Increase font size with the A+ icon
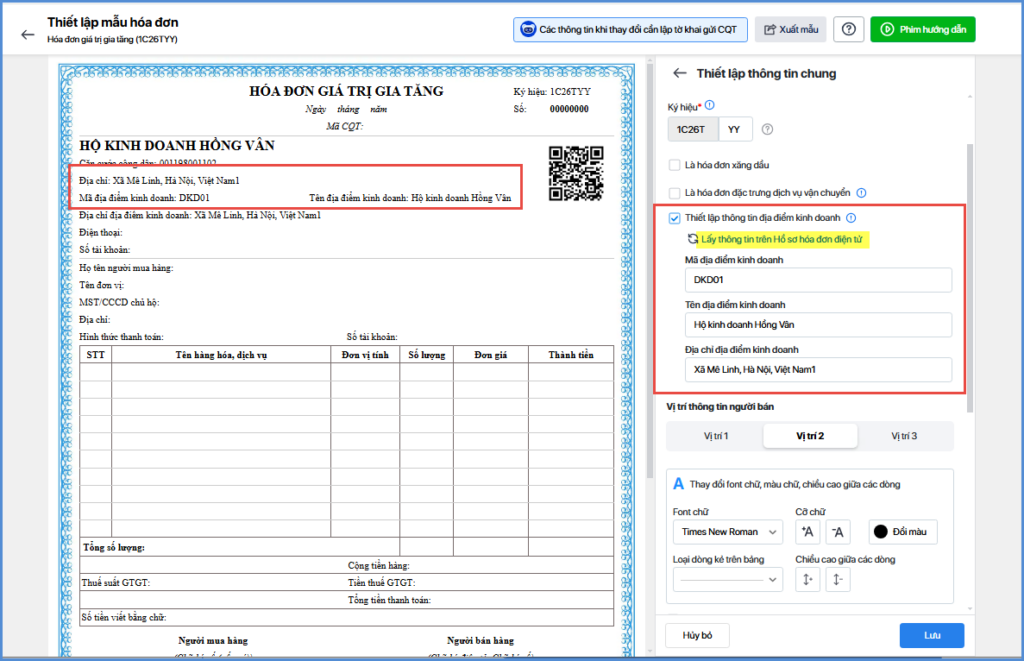 [808, 532]
